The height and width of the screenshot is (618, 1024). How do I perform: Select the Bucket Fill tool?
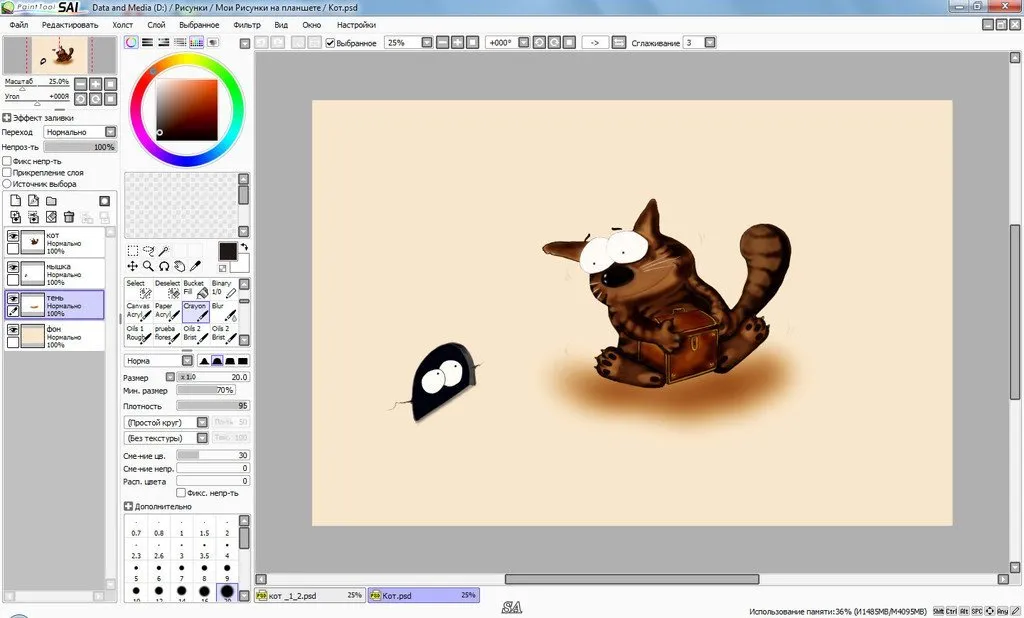point(195,289)
